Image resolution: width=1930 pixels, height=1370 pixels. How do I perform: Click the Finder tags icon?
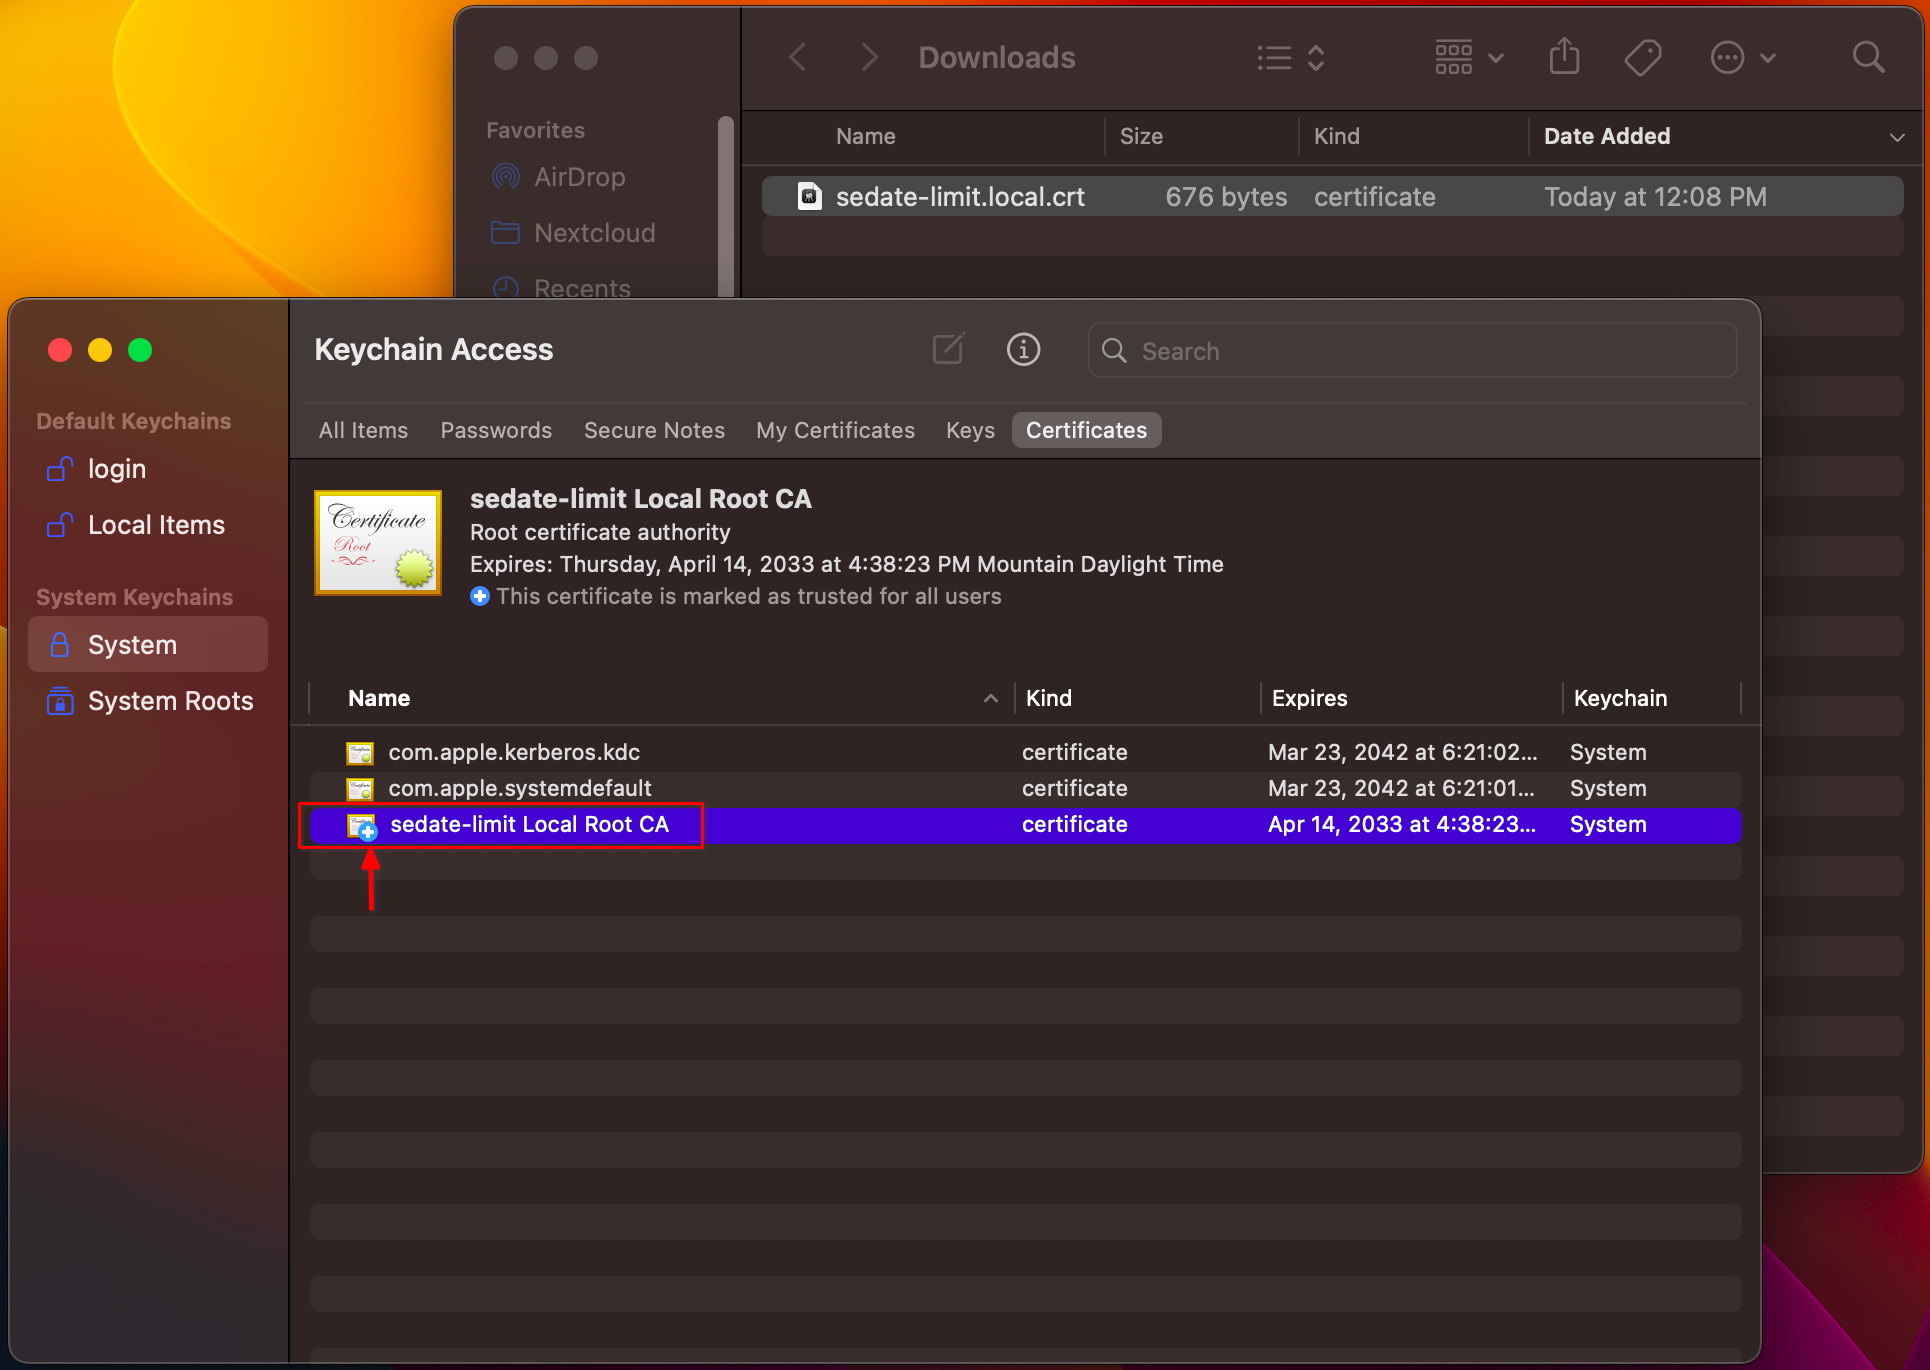pyautogui.click(x=1642, y=57)
